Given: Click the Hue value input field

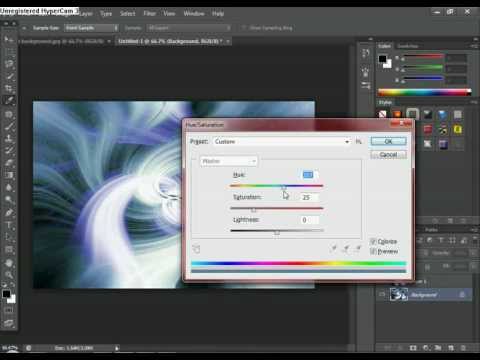Looking at the screenshot, I should pos(310,175).
